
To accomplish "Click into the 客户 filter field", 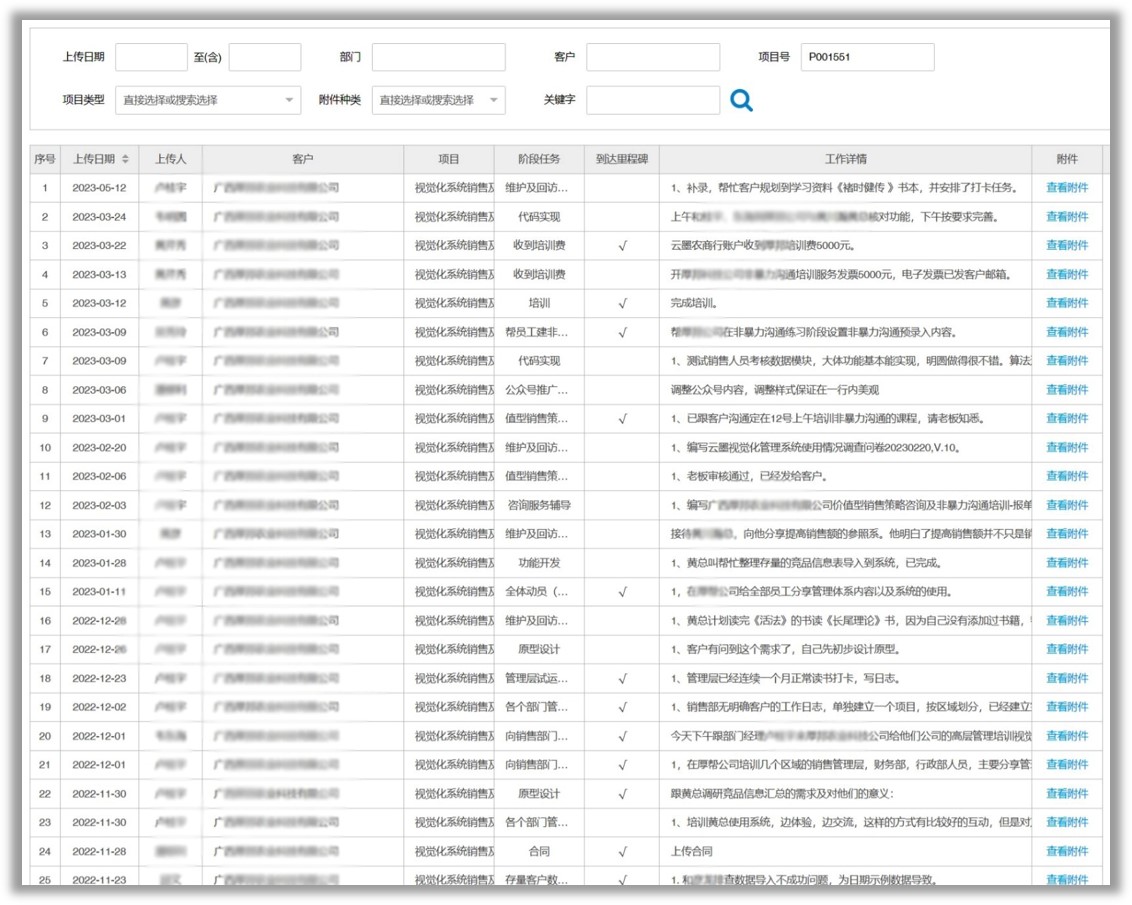I will click(x=652, y=58).
